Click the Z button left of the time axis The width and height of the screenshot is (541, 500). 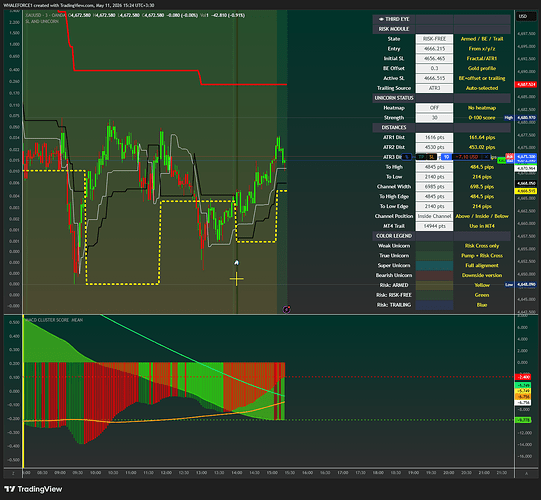coord(13,473)
